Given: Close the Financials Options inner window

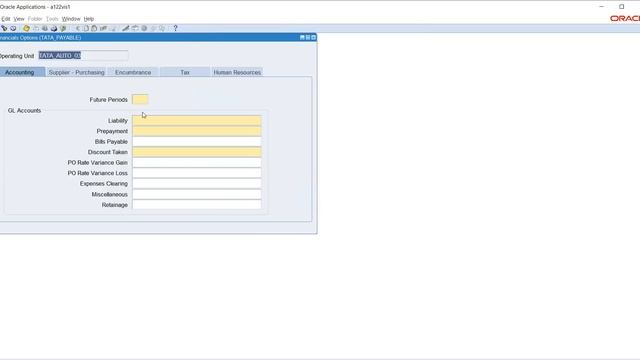Looking at the screenshot, I should [313, 38].
